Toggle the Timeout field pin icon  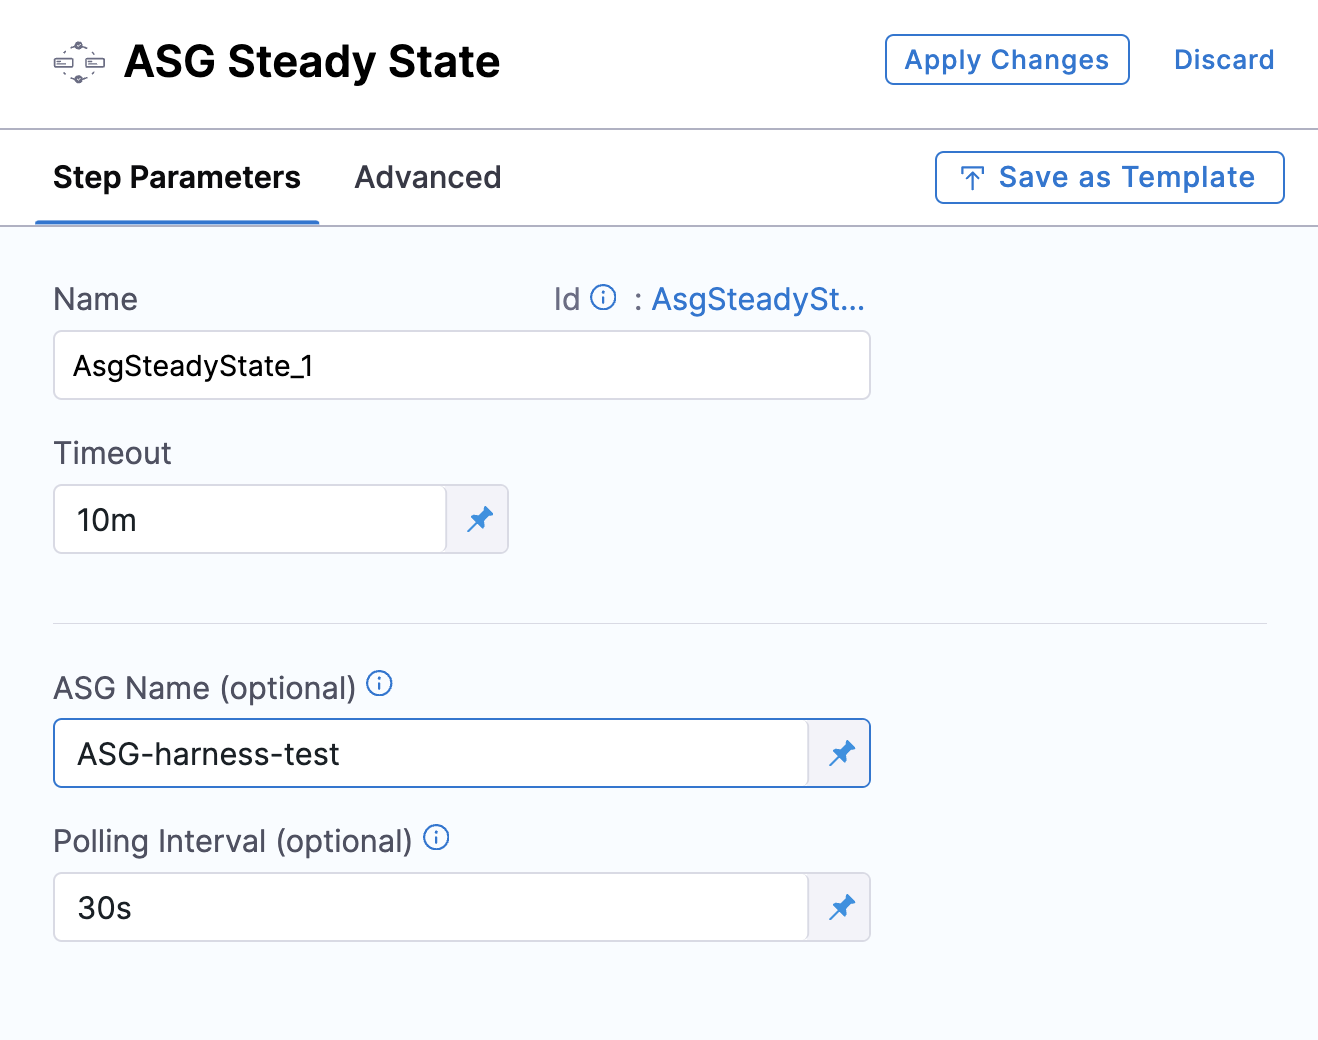[479, 519]
